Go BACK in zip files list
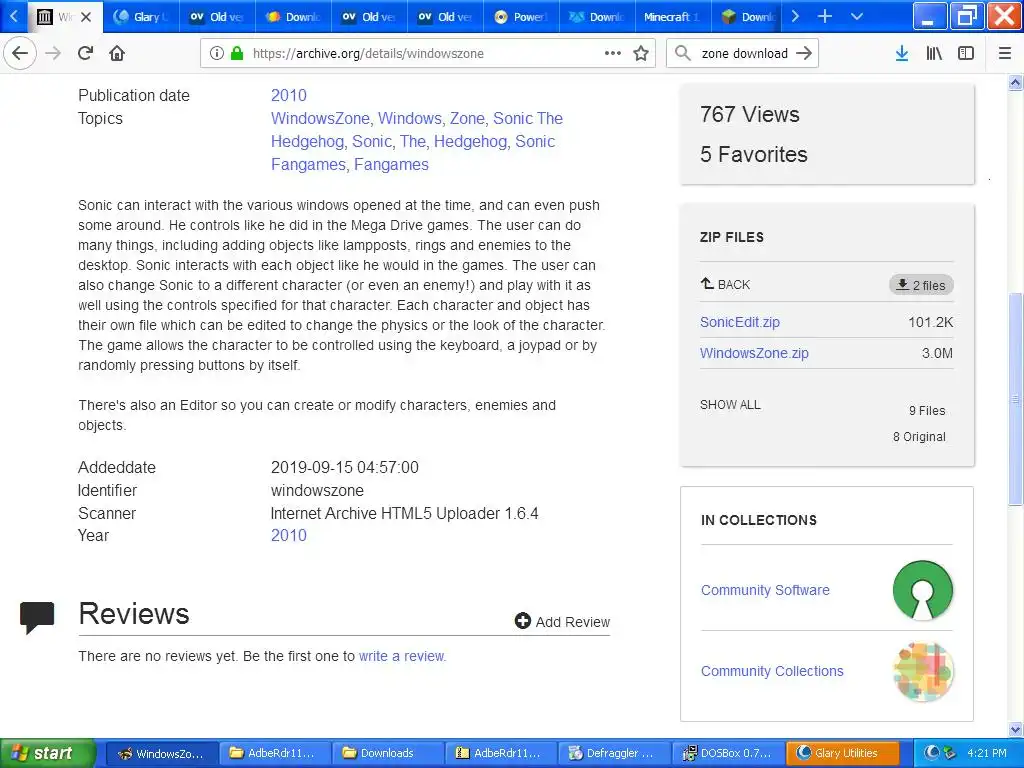Viewport: 1024px width, 768px height. 725,285
